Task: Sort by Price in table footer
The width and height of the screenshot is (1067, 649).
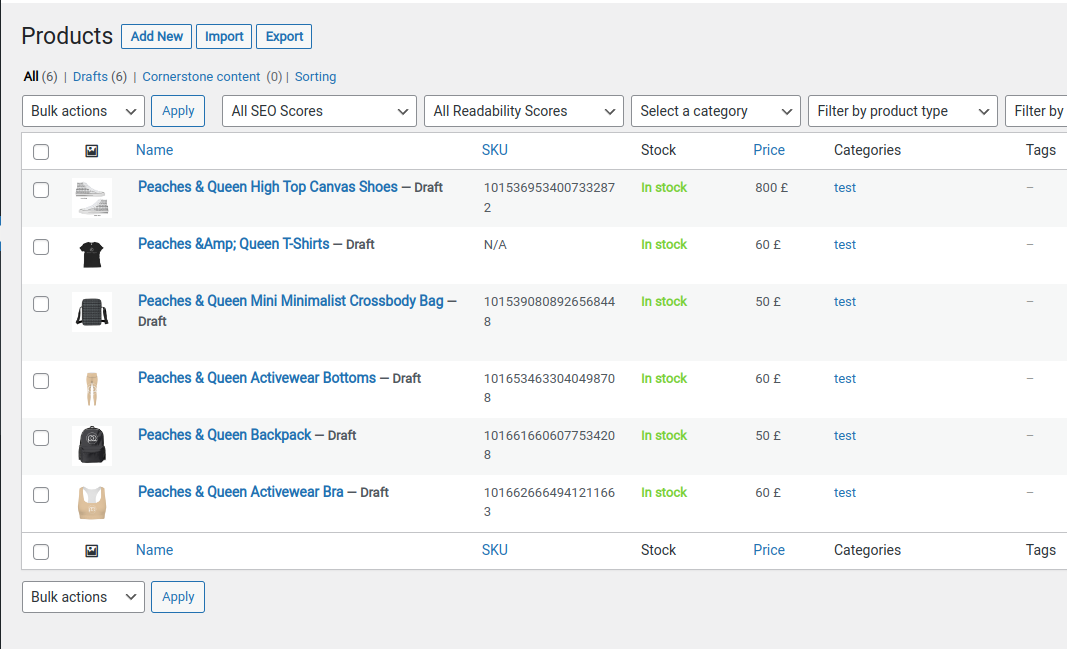Action: click(769, 550)
